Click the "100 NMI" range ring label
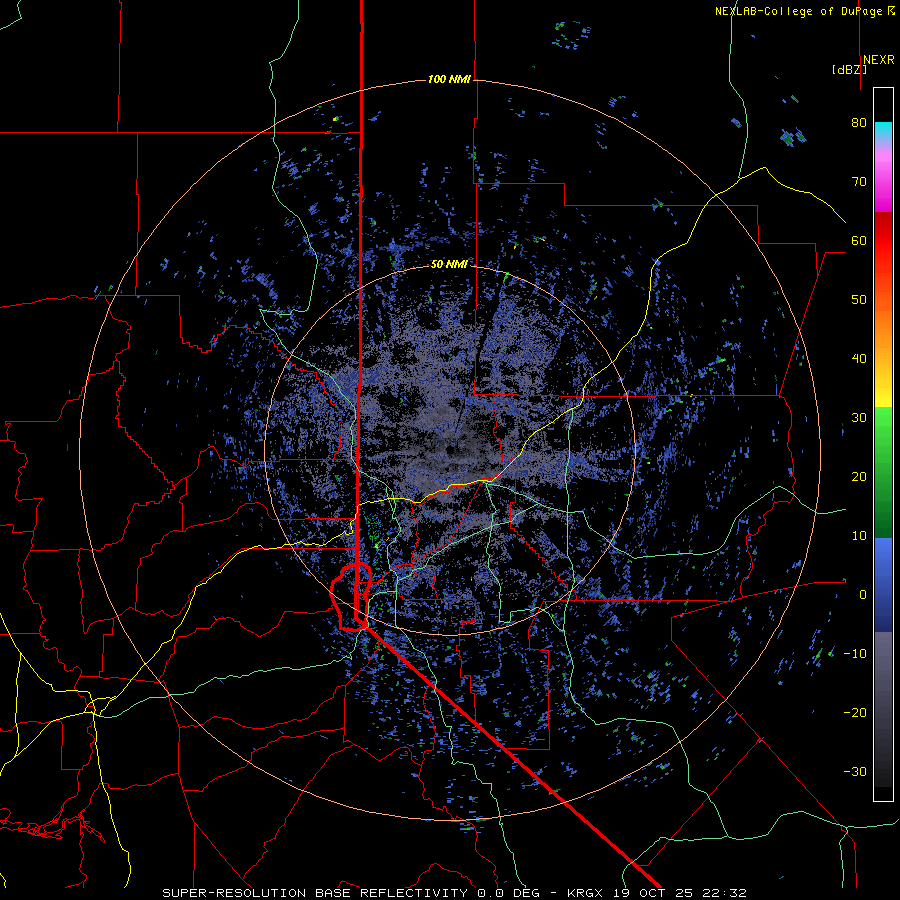 tap(449, 79)
